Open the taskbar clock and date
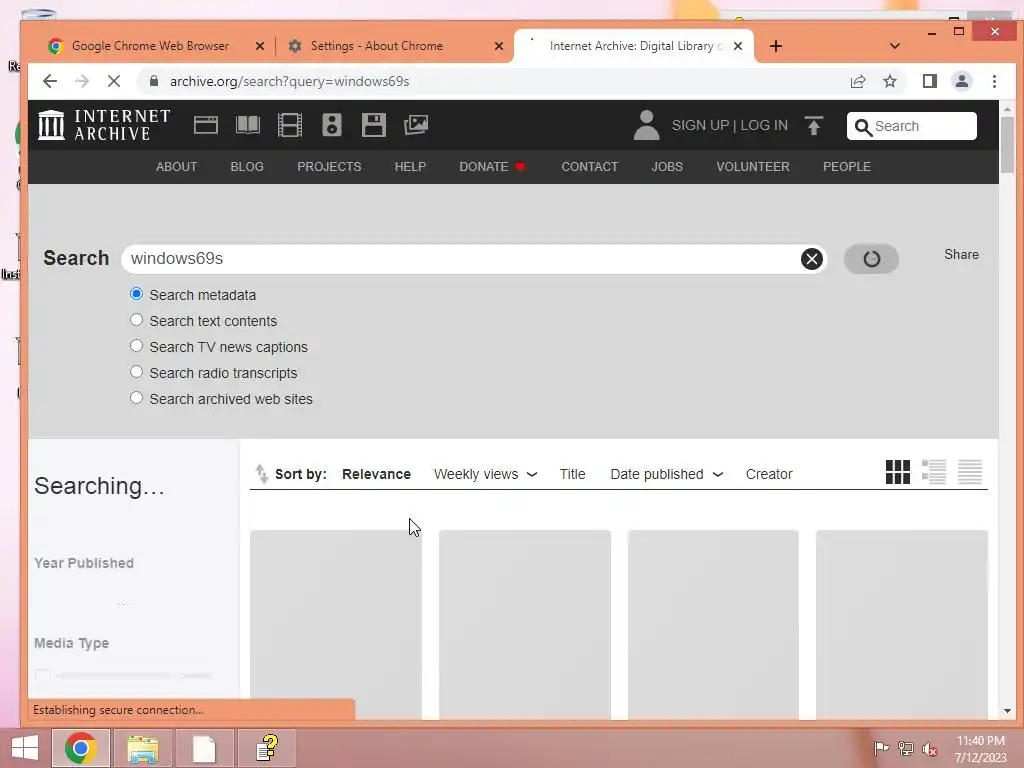 click(x=980, y=749)
